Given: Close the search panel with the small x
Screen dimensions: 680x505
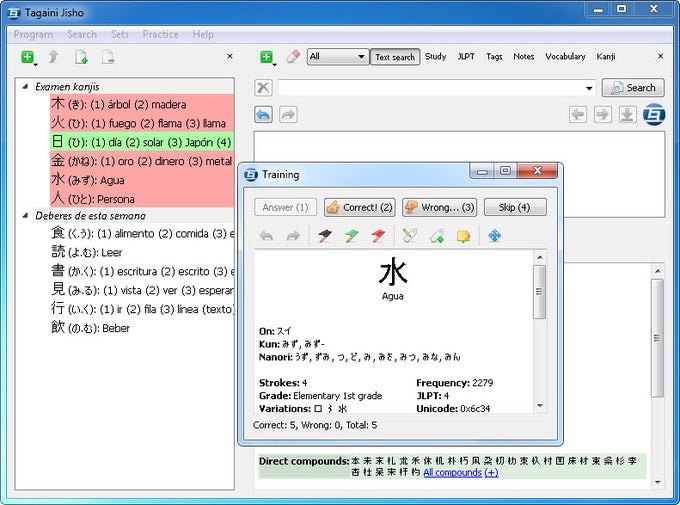Looking at the screenshot, I should click(x=660, y=56).
